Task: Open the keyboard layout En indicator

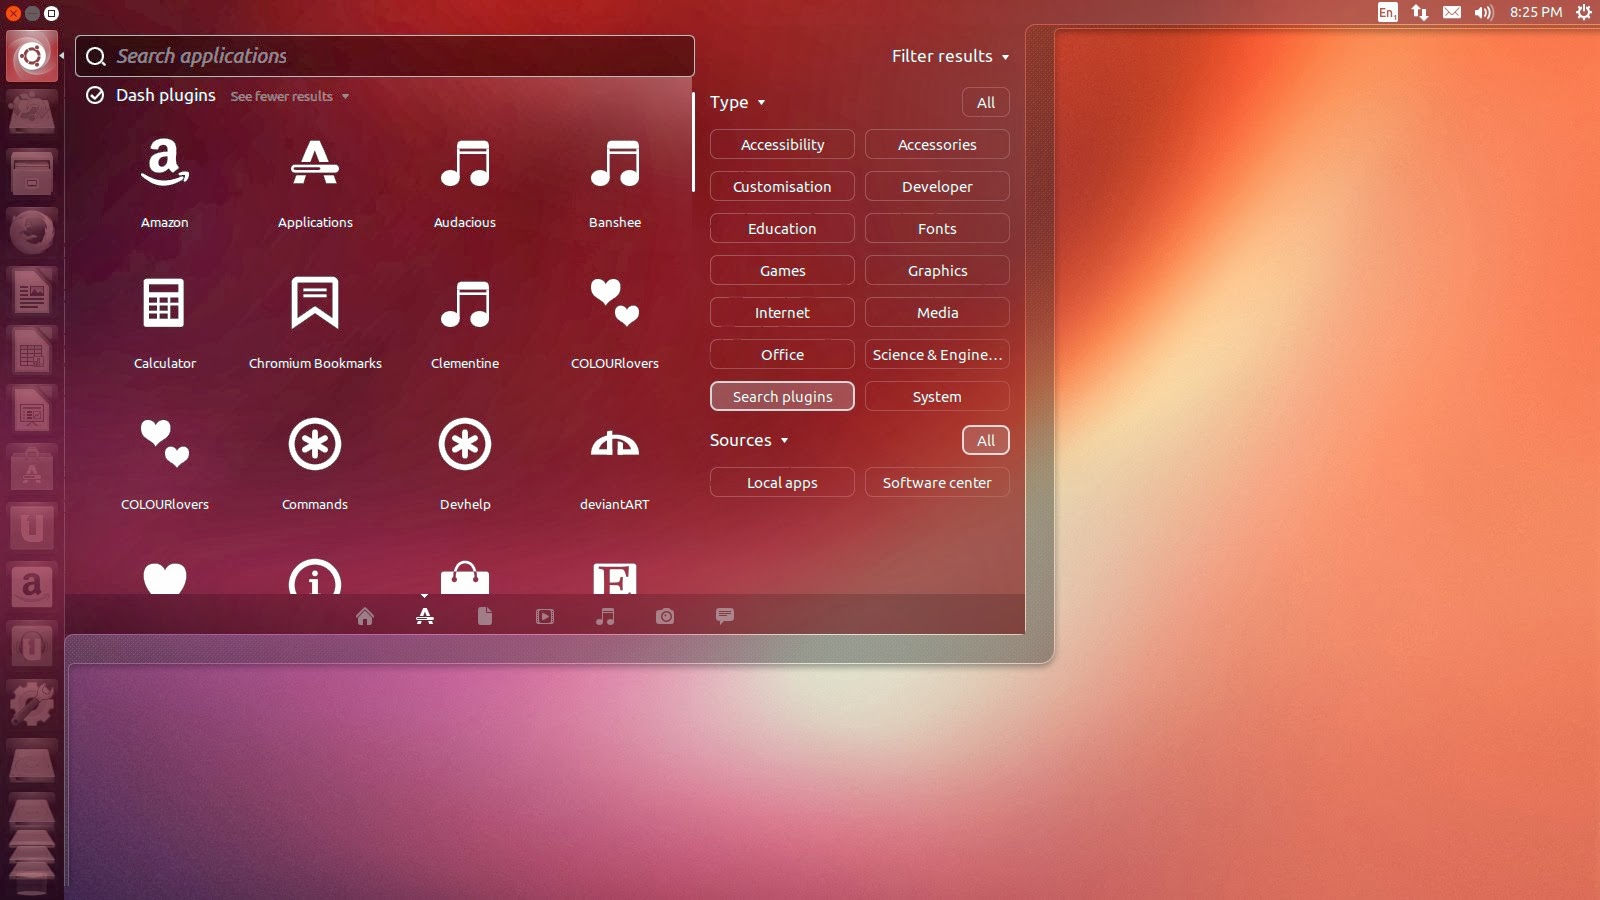Action: [x=1388, y=12]
